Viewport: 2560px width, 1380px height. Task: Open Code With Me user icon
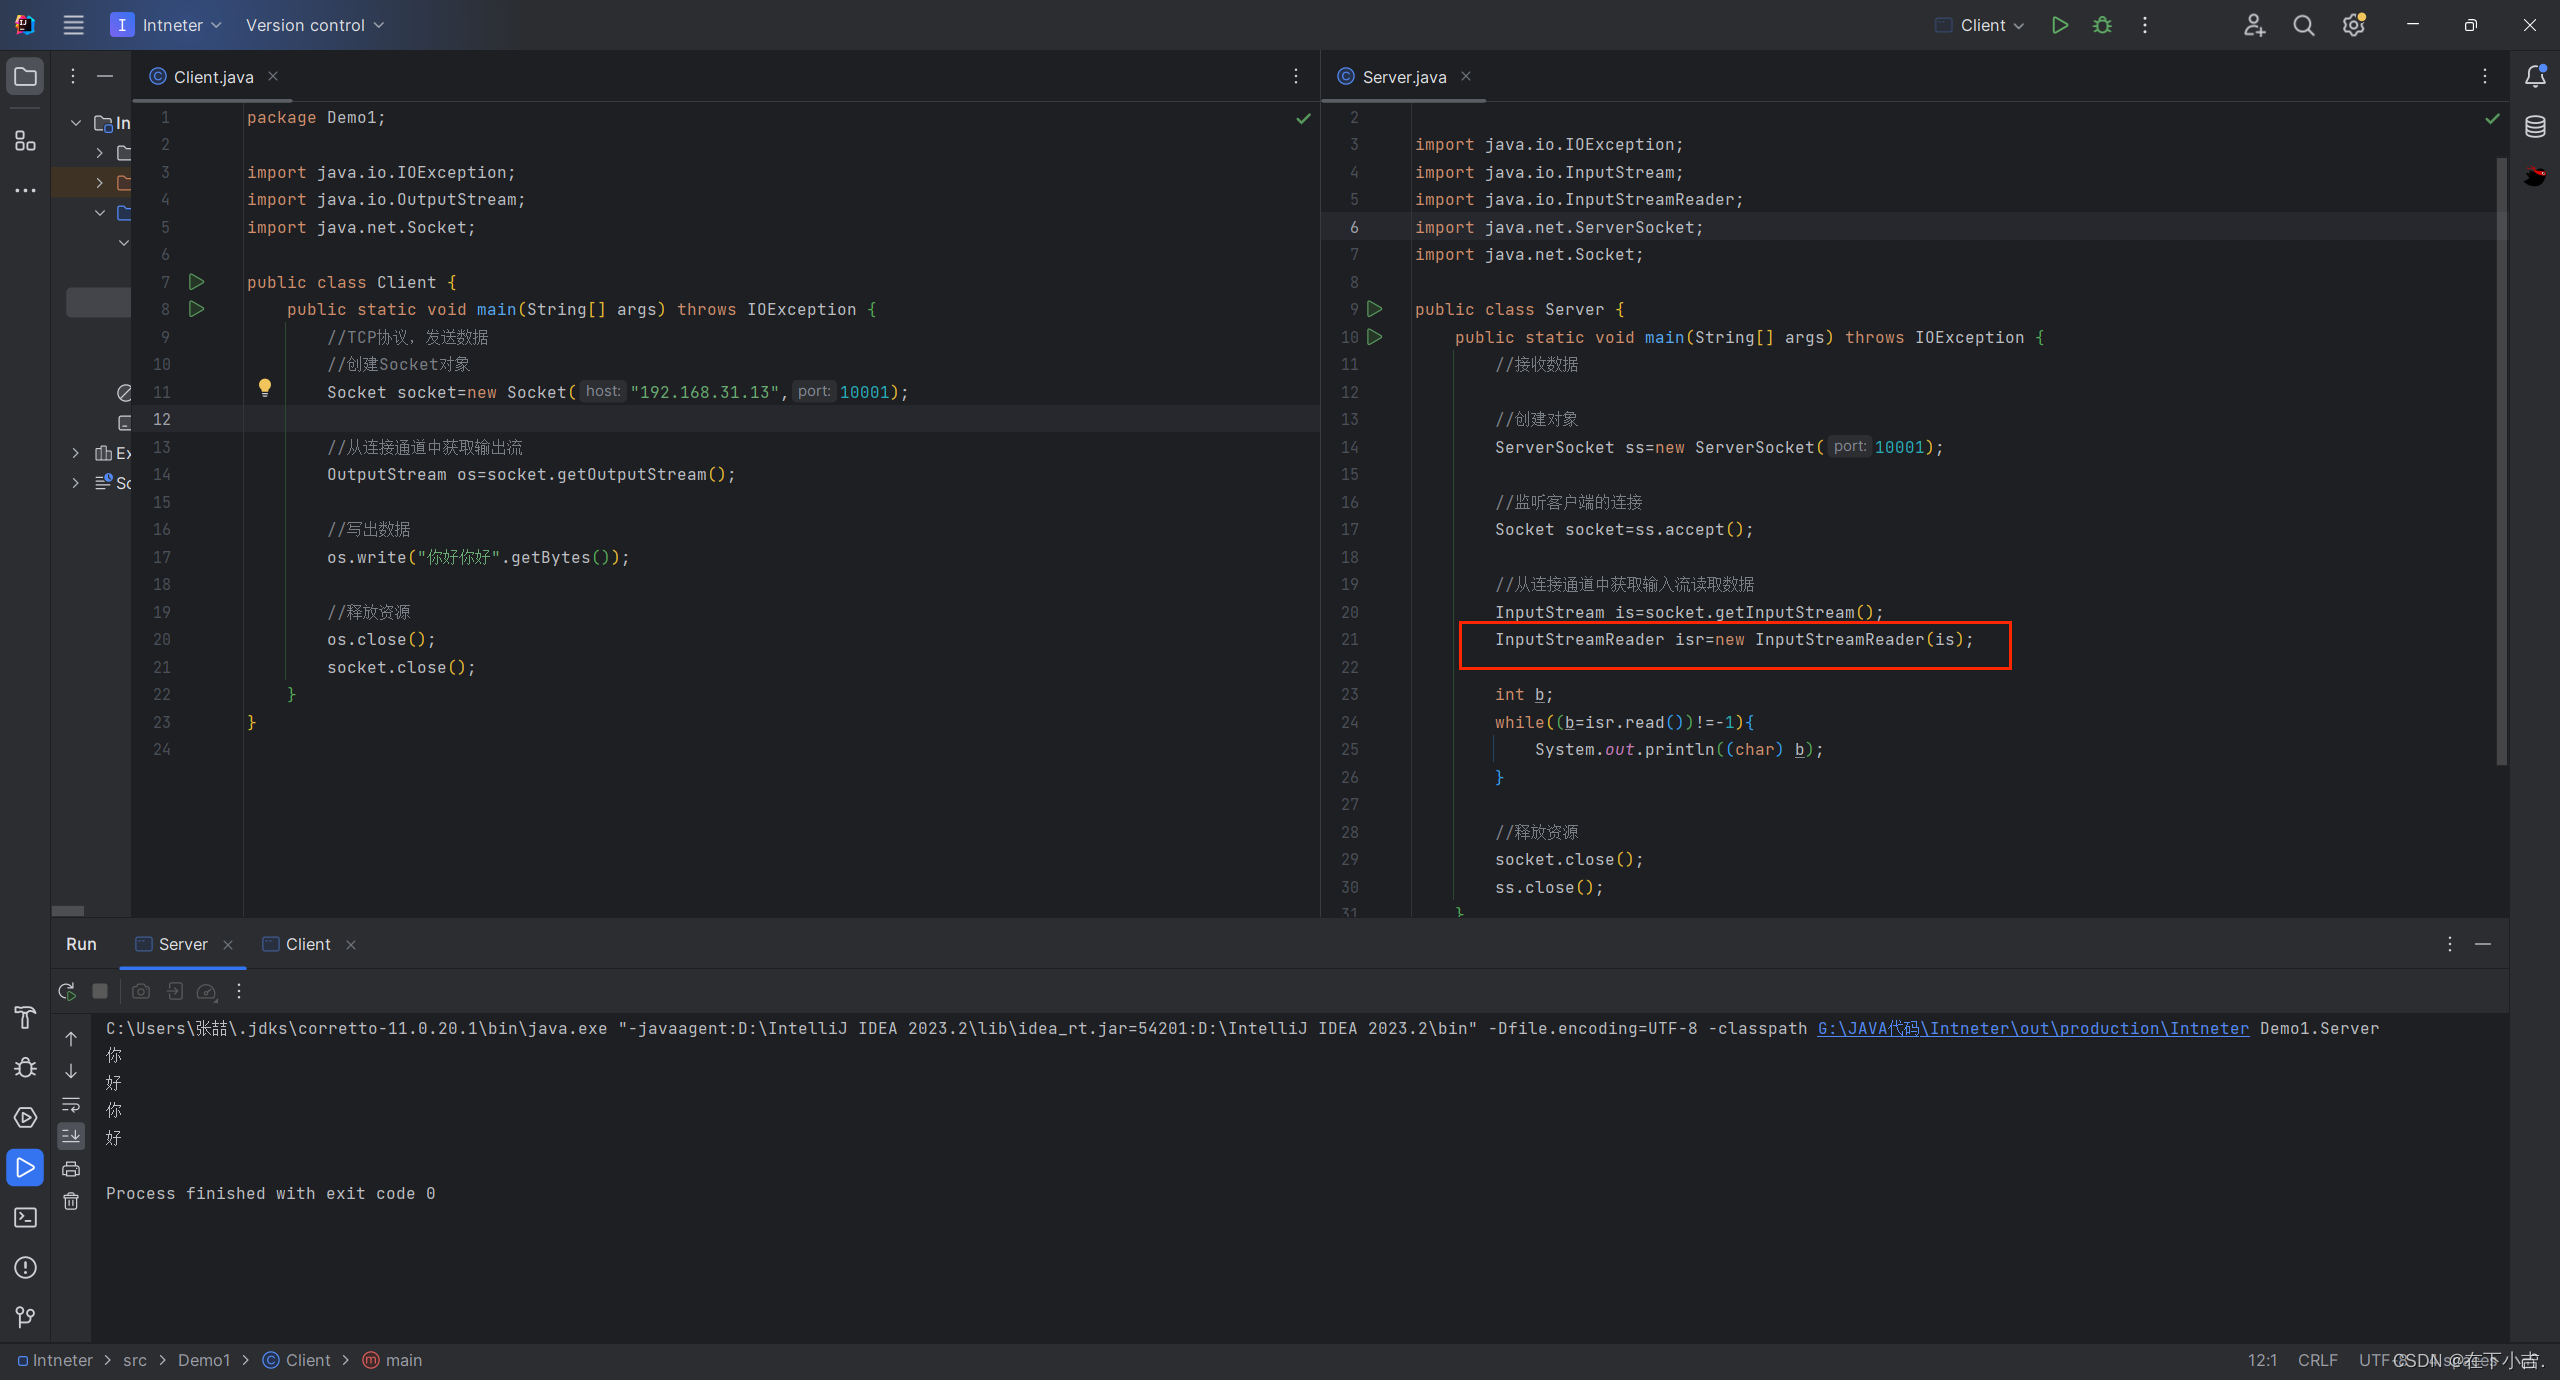click(x=2254, y=25)
